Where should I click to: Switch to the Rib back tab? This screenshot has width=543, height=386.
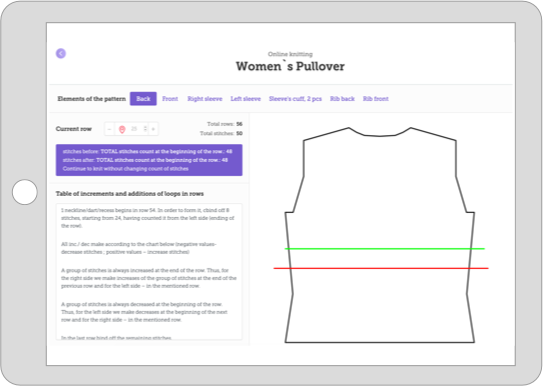342,99
